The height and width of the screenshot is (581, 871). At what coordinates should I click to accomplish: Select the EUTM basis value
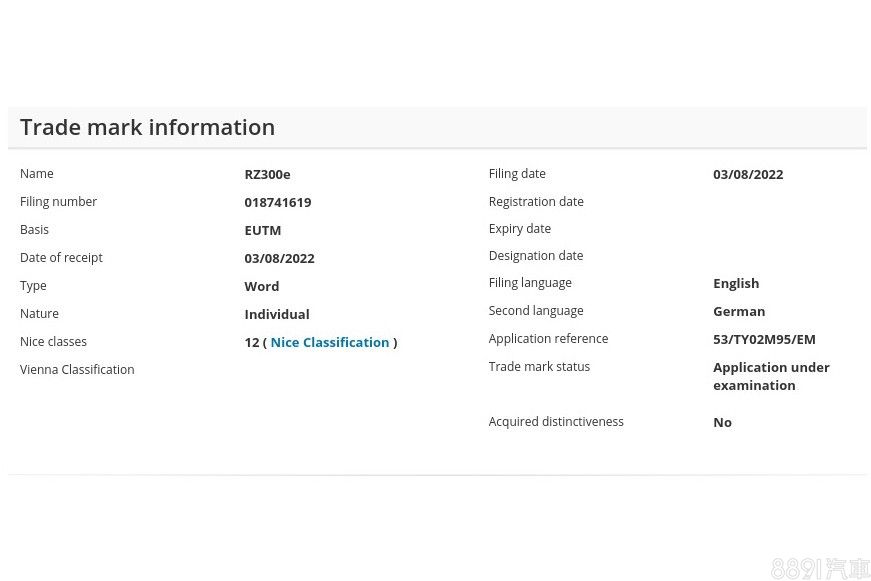pyautogui.click(x=262, y=230)
